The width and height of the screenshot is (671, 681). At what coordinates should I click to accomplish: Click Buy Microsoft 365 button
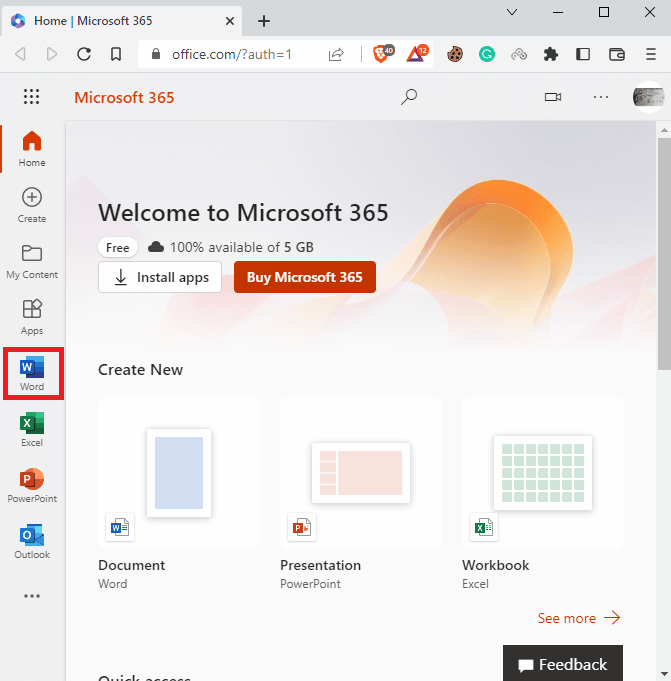point(305,277)
